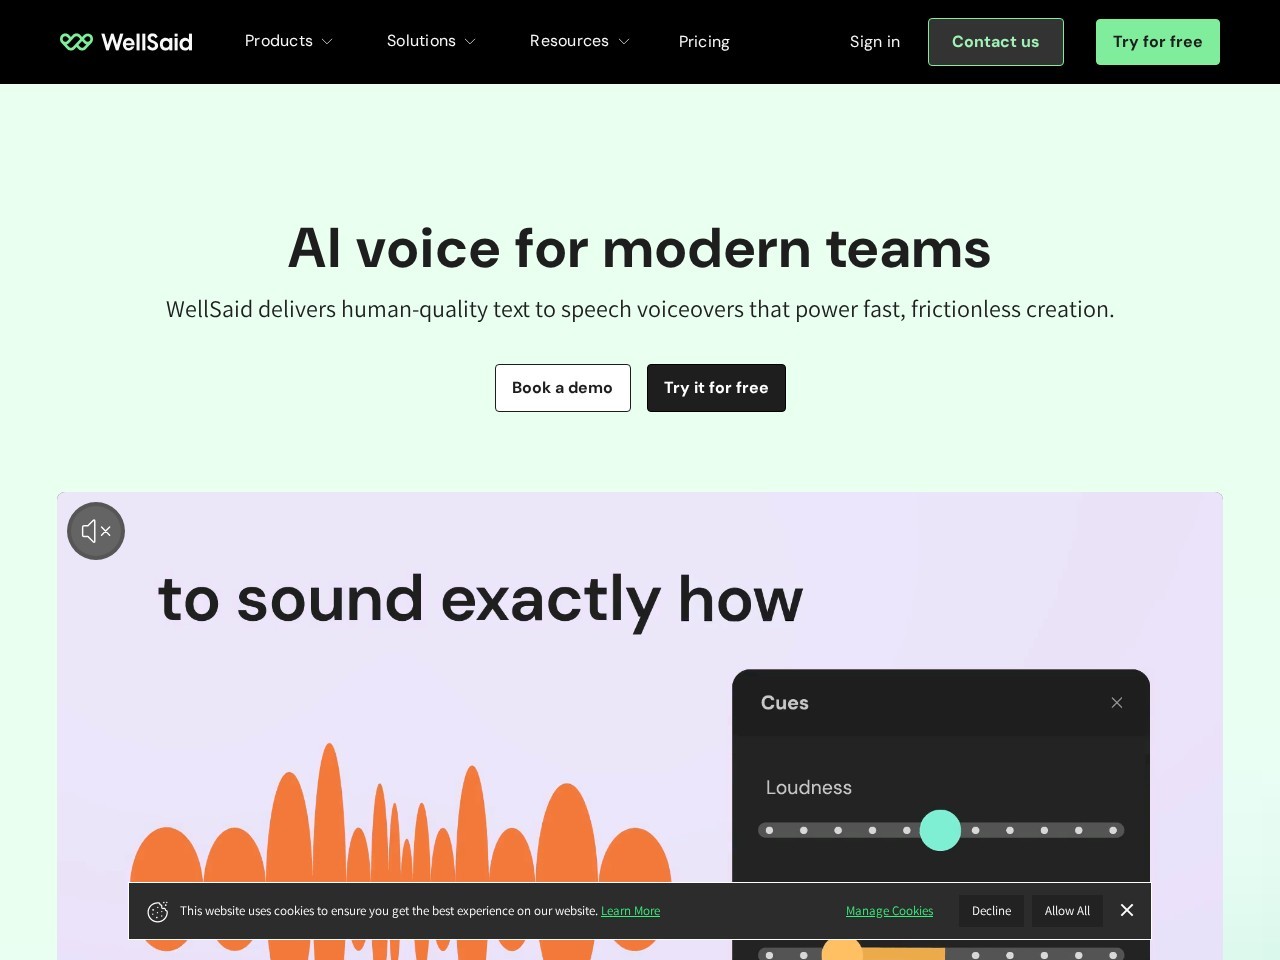The image size is (1280, 960).
Task: Decline cookies in the banner
Action: 991,911
